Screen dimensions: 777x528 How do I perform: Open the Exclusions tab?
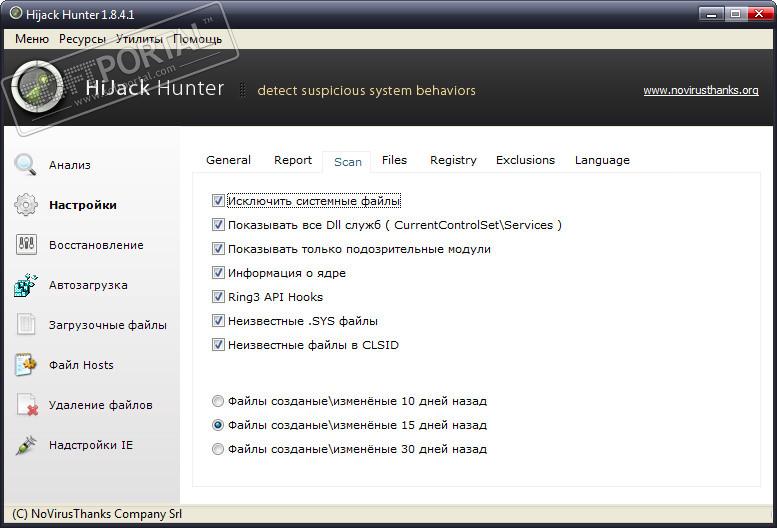coord(525,160)
